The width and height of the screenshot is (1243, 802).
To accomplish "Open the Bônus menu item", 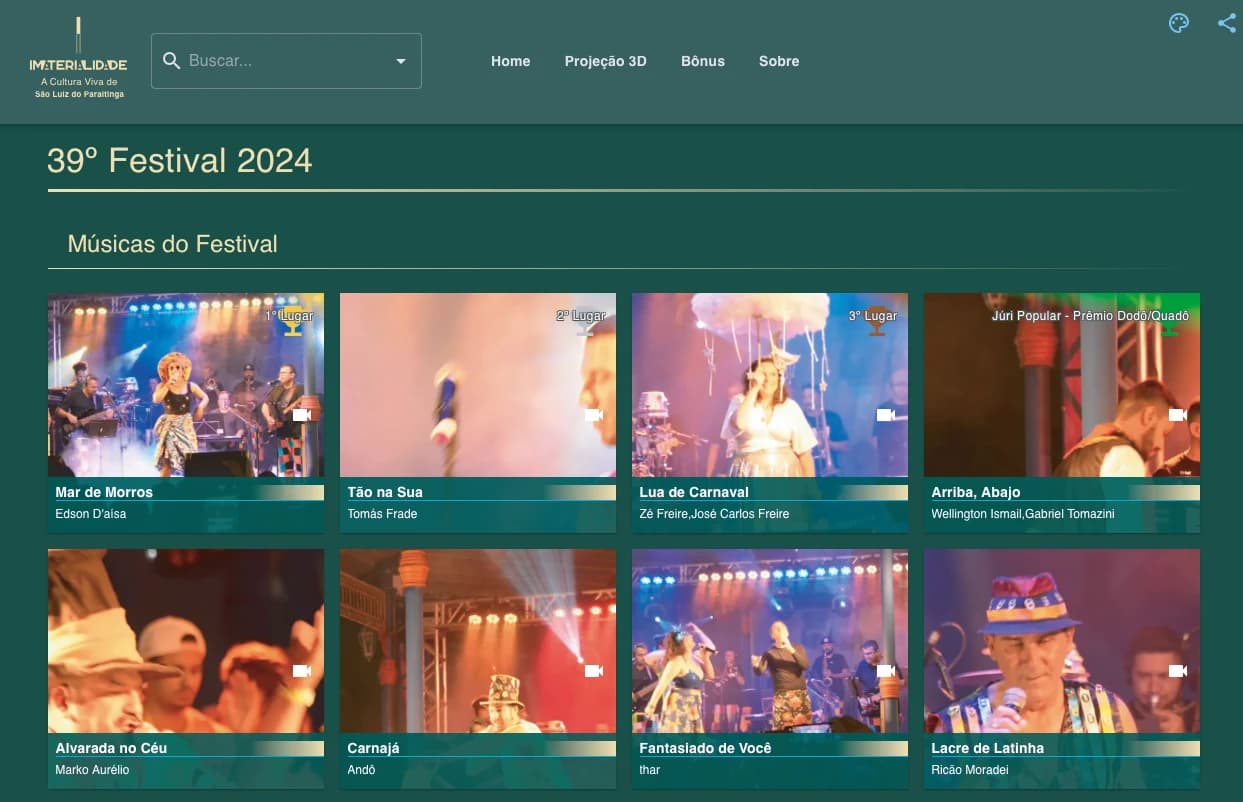I will click(x=703, y=61).
